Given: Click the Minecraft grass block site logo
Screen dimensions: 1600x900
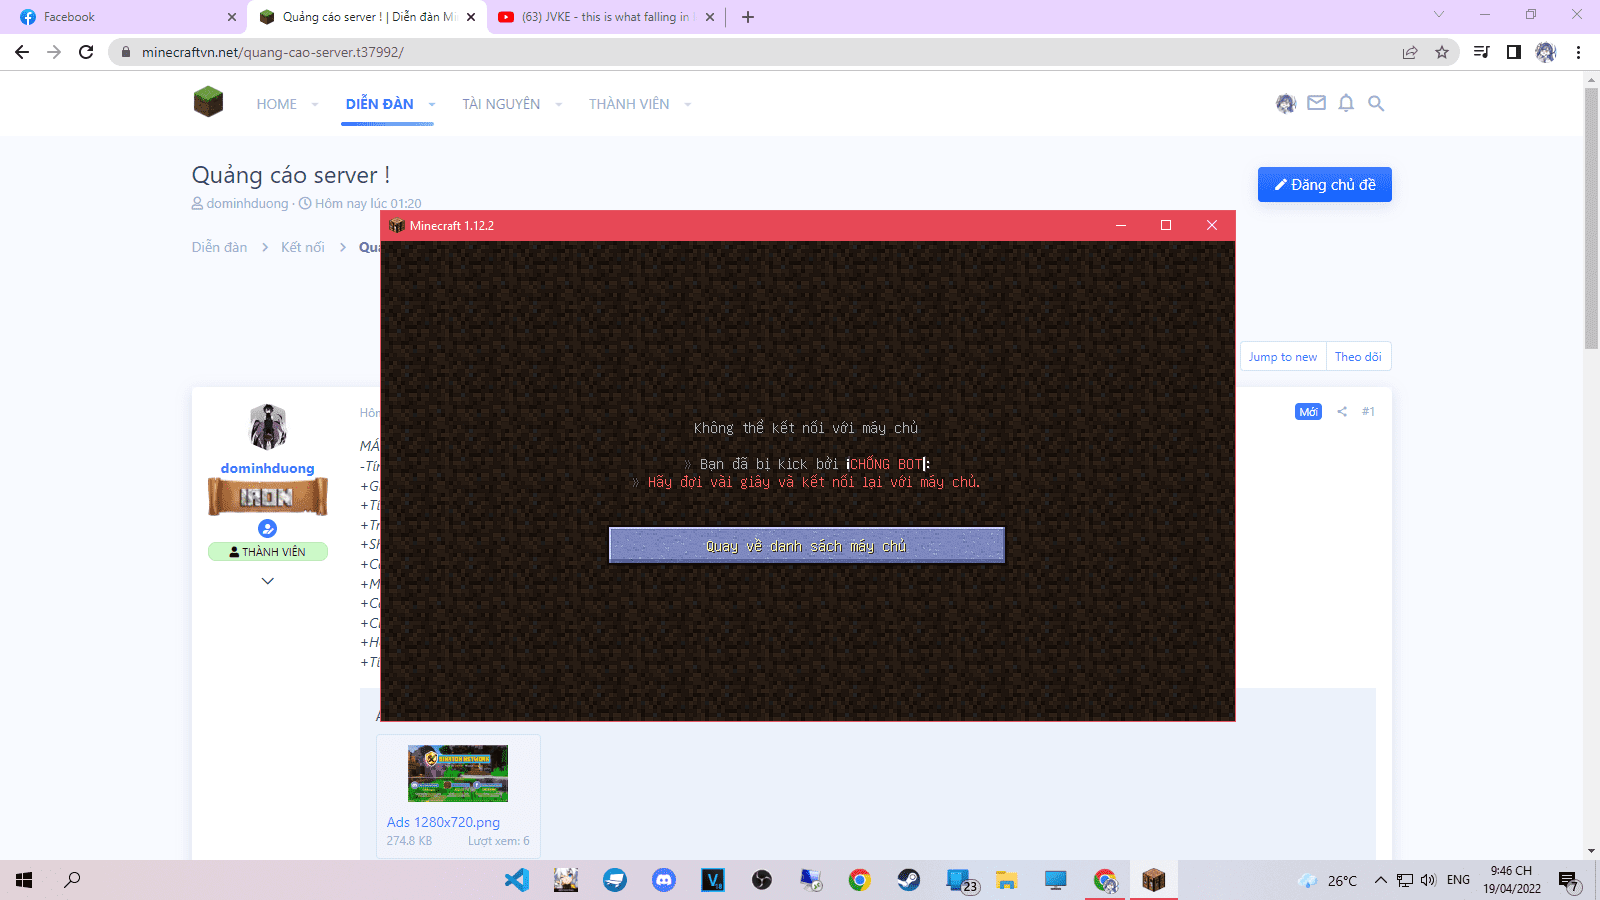Looking at the screenshot, I should click(208, 102).
